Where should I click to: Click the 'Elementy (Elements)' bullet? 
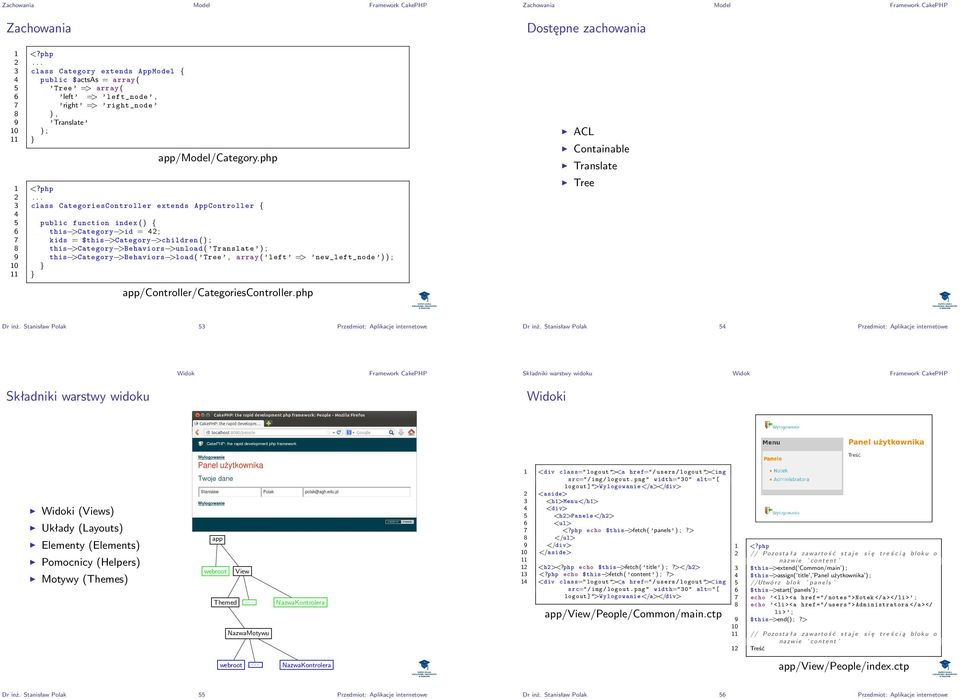[91, 545]
